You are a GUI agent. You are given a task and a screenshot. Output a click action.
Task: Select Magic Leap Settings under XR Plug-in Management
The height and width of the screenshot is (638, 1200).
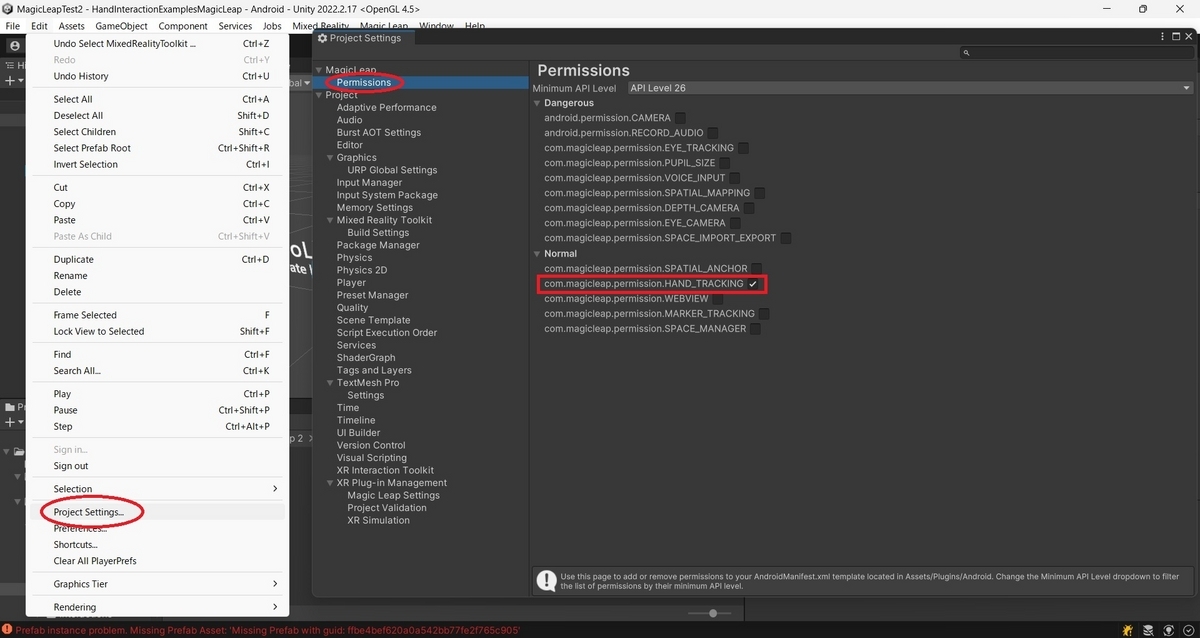(393, 495)
